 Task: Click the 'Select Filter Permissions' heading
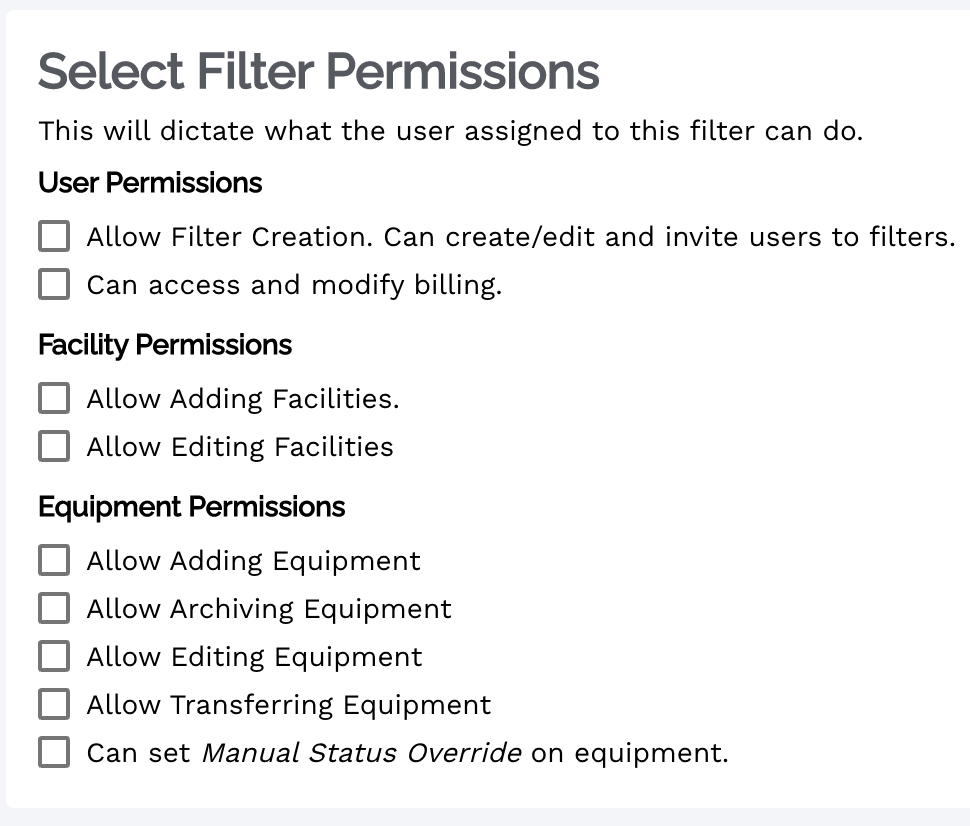[x=319, y=71]
